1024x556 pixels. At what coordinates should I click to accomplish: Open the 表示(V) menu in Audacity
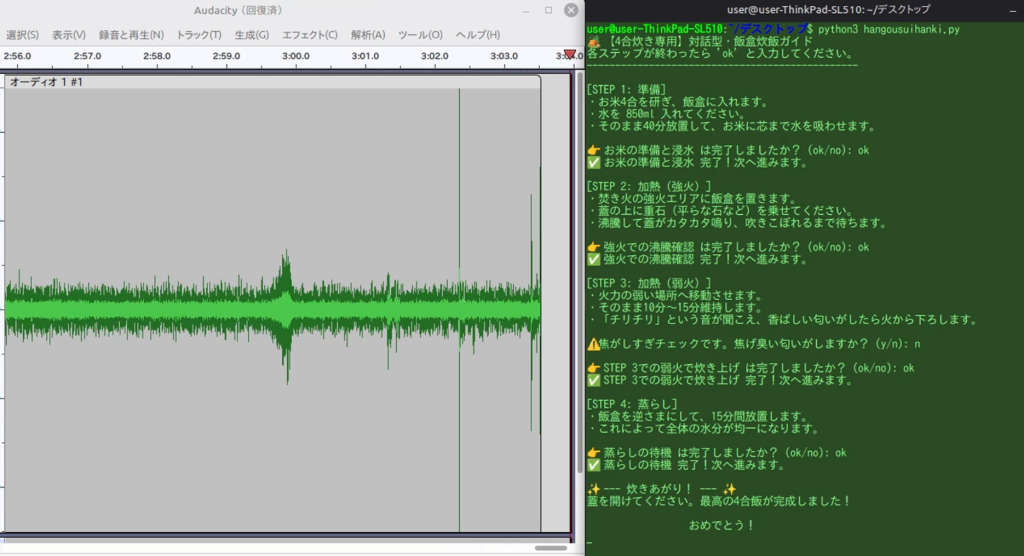[69, 35]
